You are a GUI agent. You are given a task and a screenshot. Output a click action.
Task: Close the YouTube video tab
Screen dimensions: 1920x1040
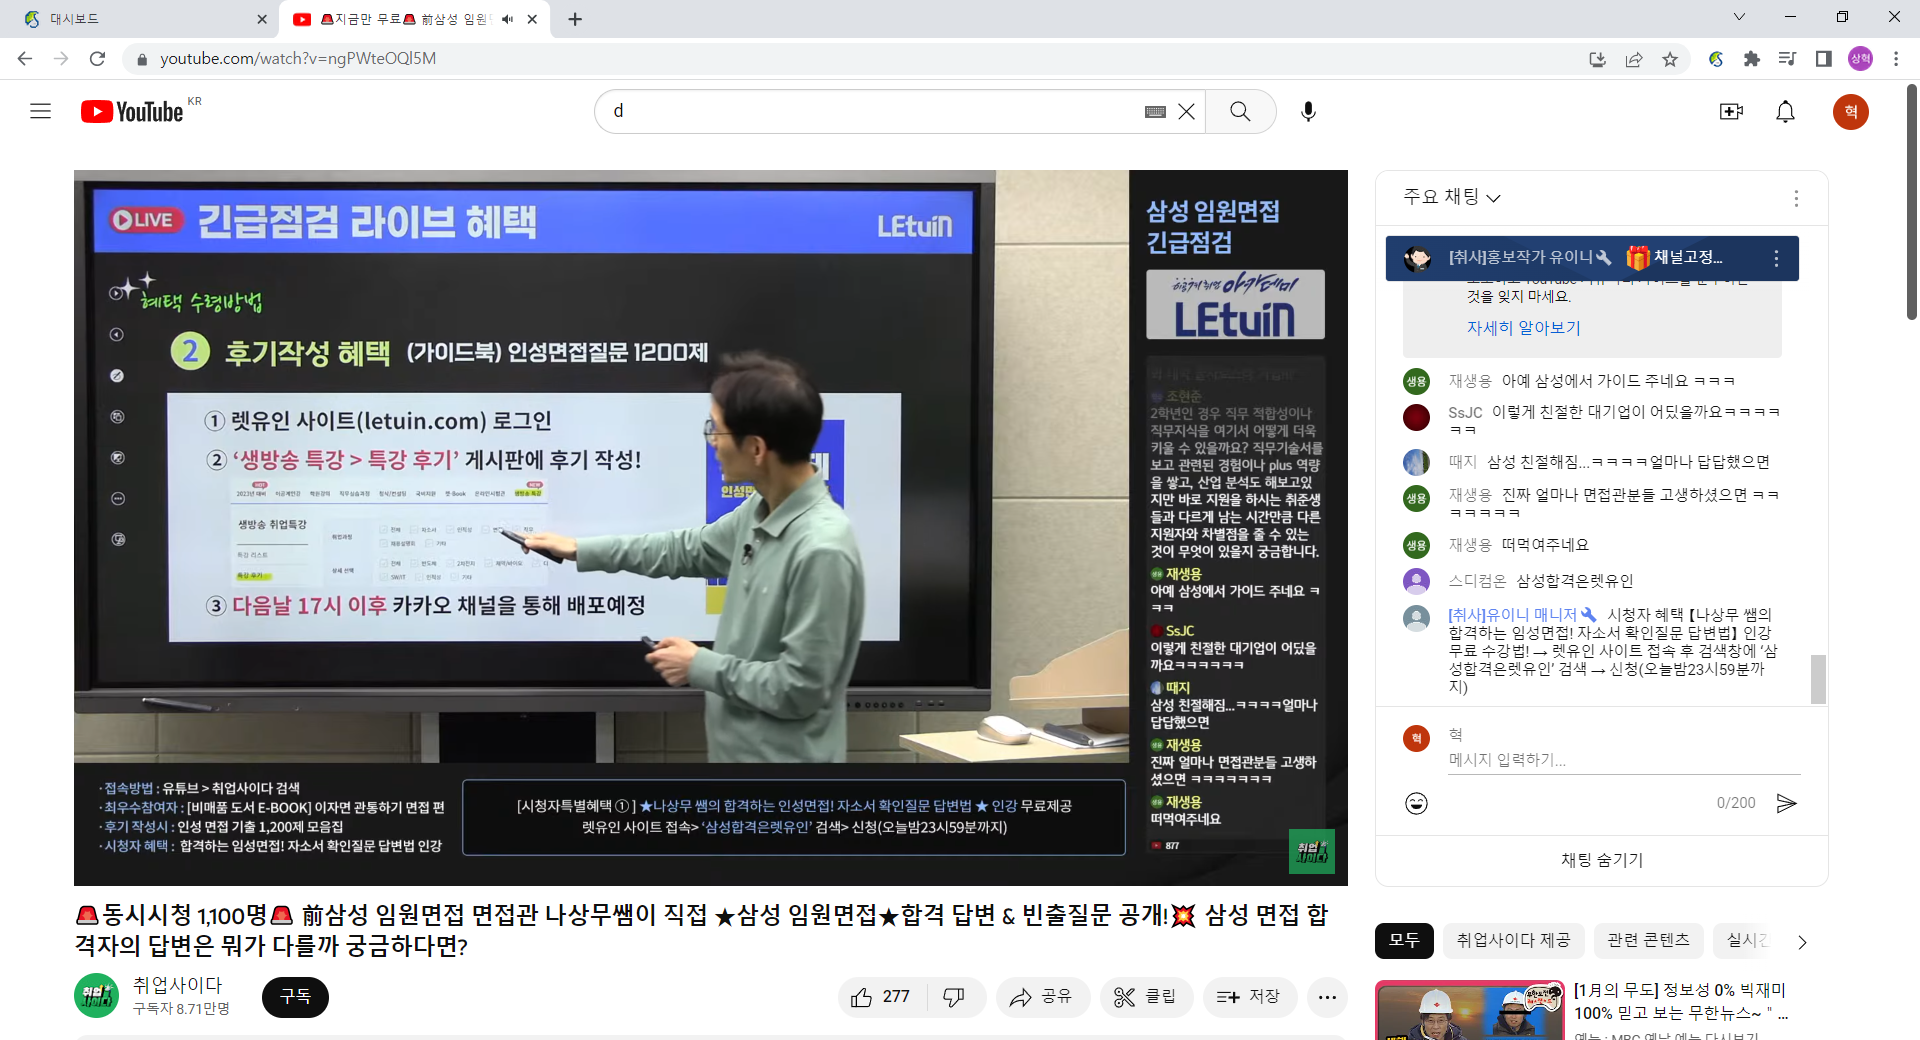pyautogui.click(x=532, y=19)
